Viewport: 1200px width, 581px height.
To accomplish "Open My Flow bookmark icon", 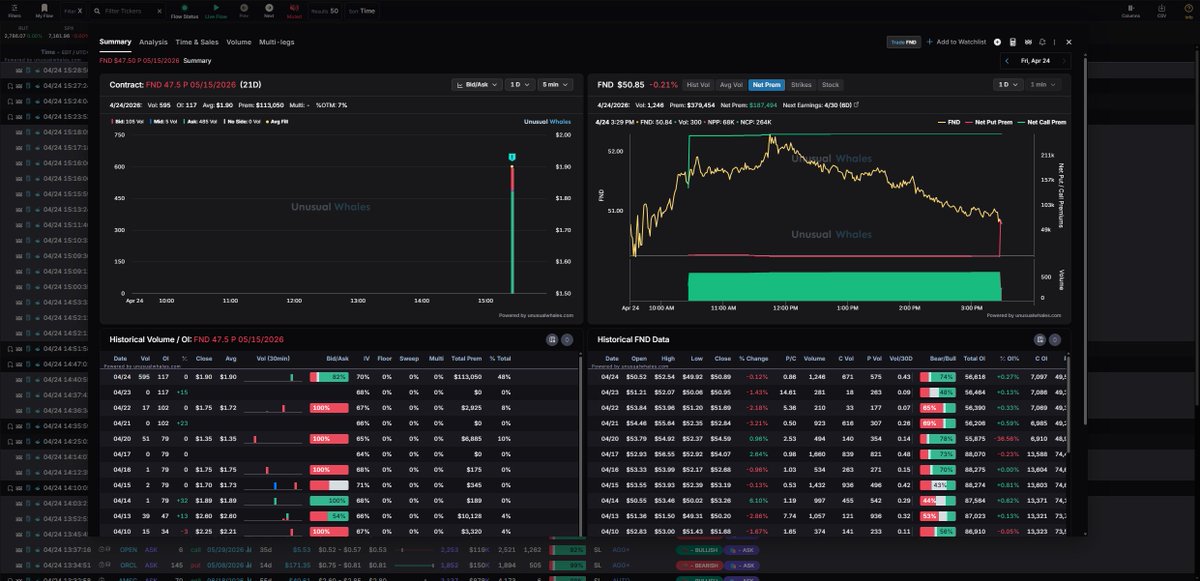I will [45, 11].
